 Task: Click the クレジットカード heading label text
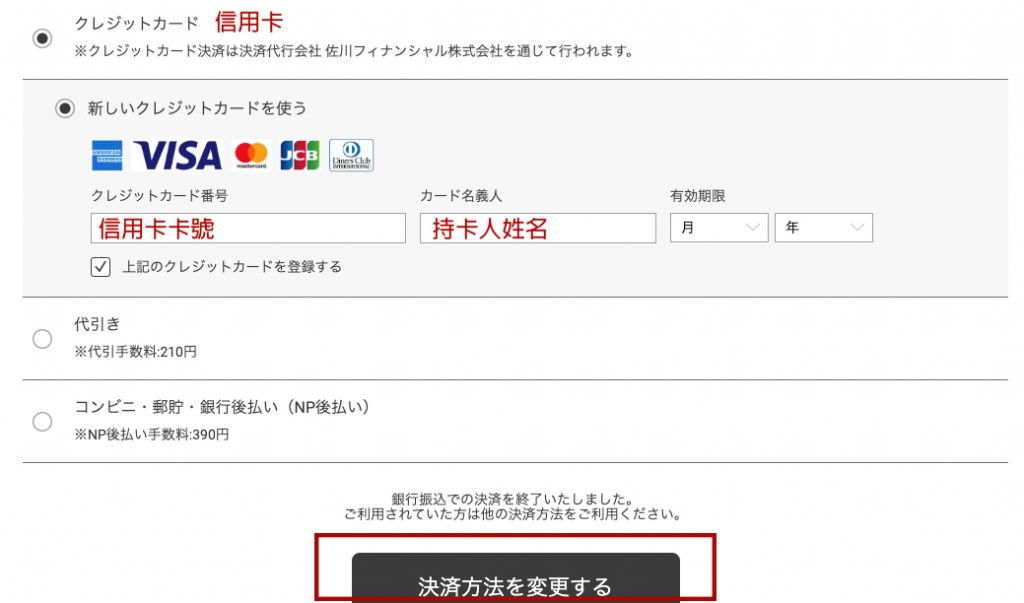click(x=137, y=23)
